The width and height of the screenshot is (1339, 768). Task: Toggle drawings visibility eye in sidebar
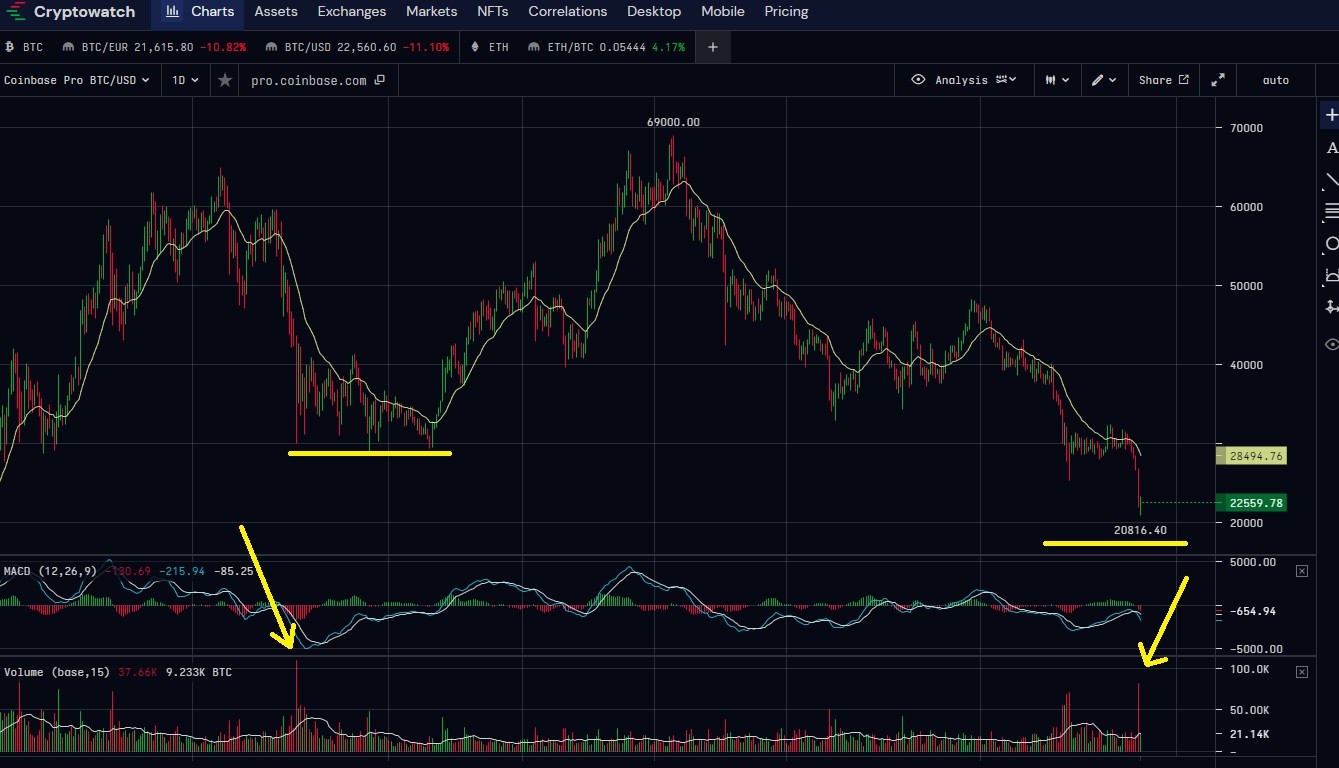pyautogui.click(x=1331, y=344)
